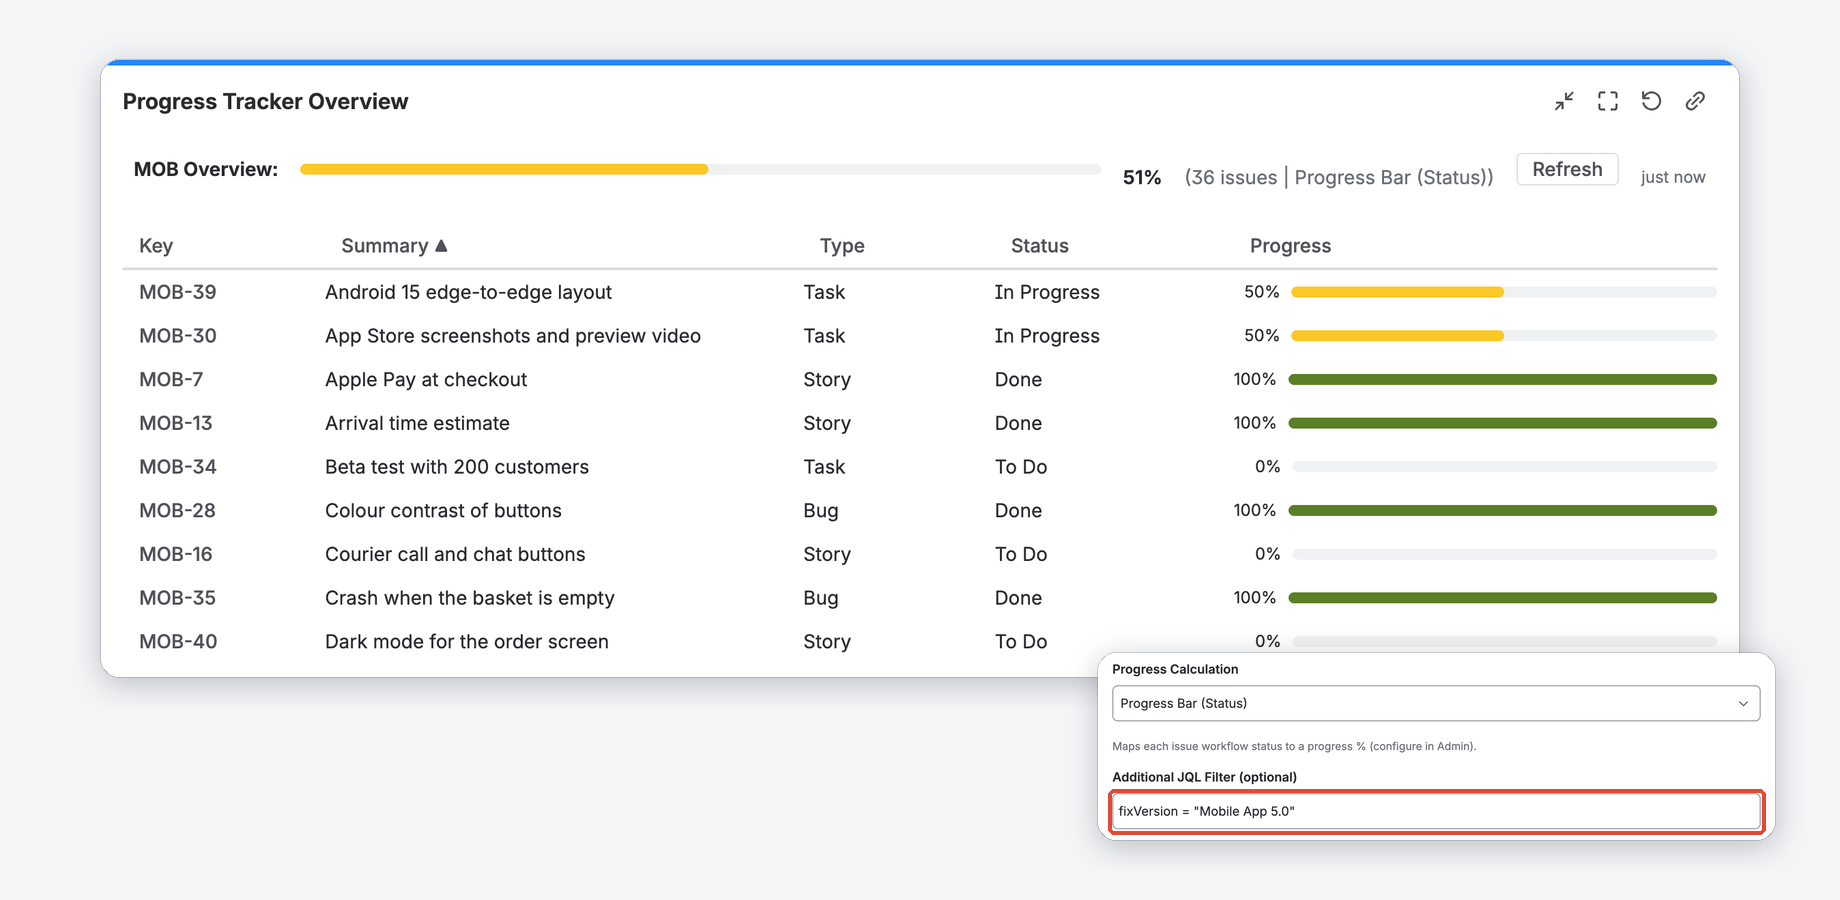Screen dimensions: 1840x900
Task: Click 'Beta test with 200 customers'
Action: (457, 467)
